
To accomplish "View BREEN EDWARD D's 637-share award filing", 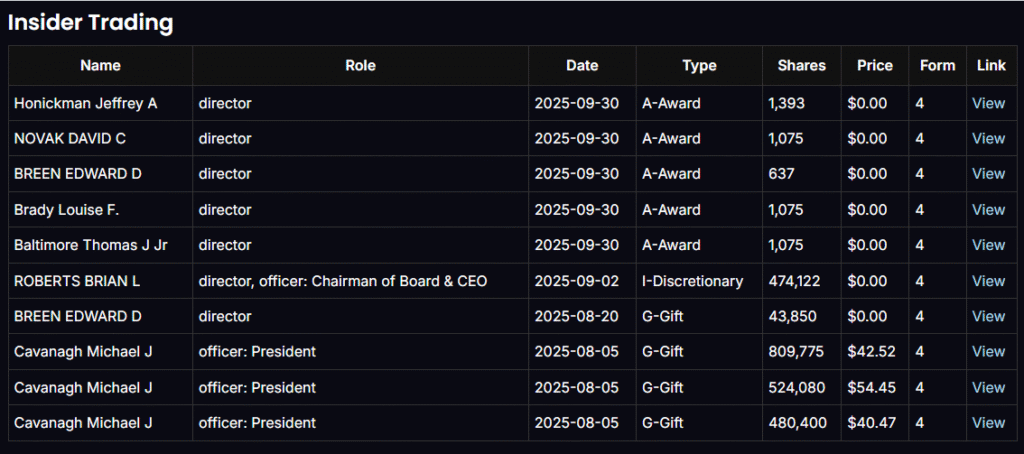I will point(988,174).
